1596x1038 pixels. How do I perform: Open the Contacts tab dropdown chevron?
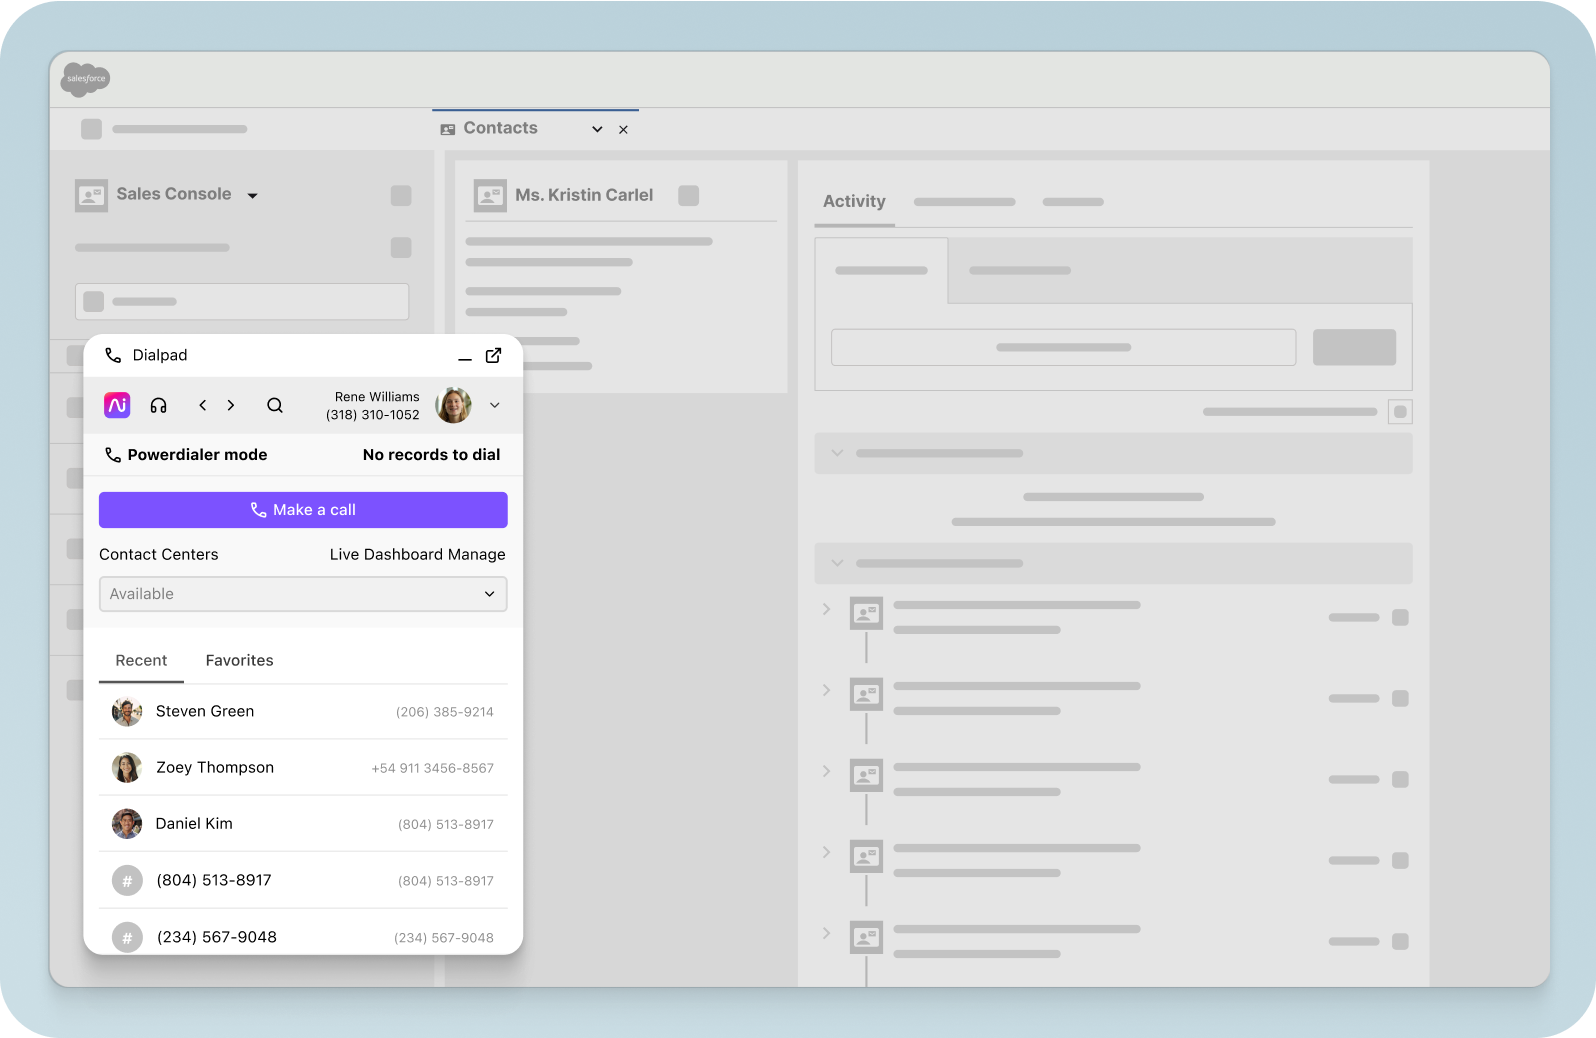tap(597, 129)
